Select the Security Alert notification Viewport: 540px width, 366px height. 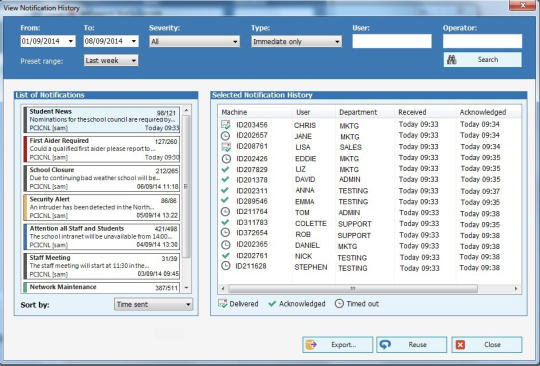(x=102, y=208)
